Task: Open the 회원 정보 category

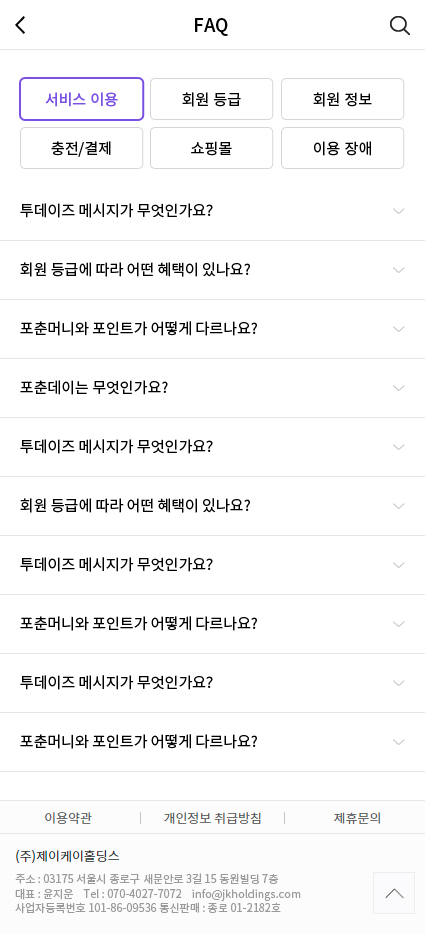Action: coord(343,99)
